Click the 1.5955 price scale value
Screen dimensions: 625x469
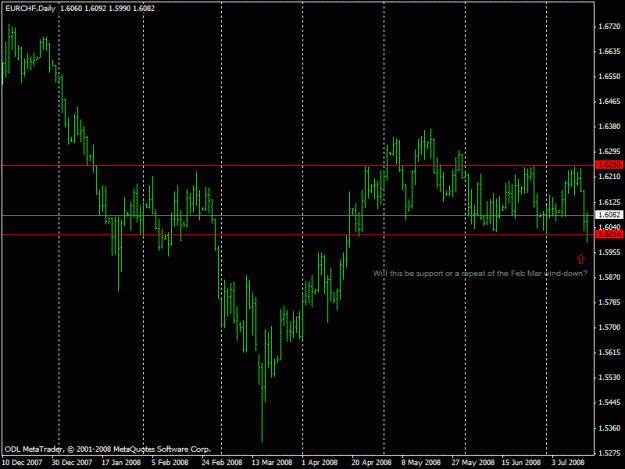tap(609, 252)
